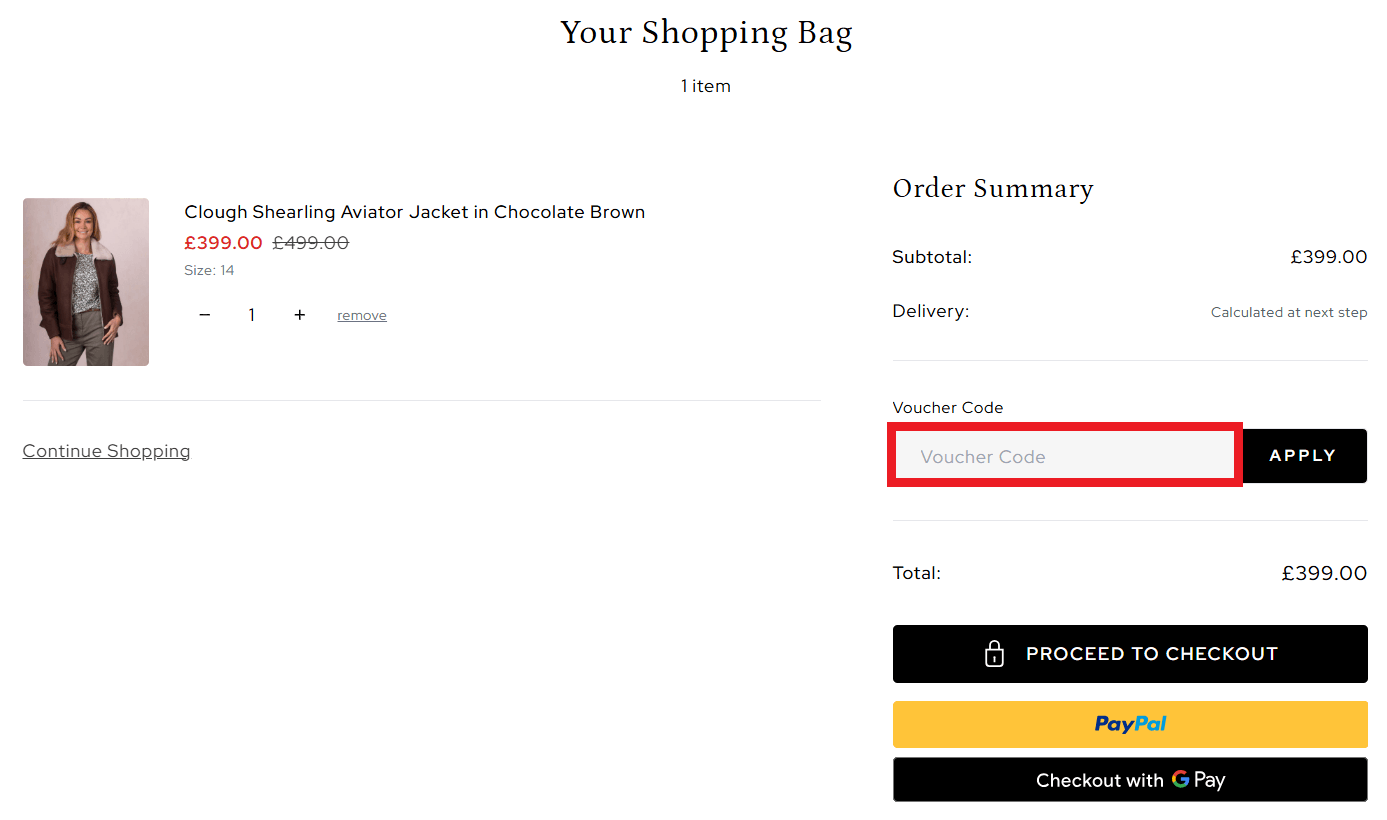Image resolution: width=1387 pixels, height=820 pixels.
Task: Click the crossed-out £499.00 price
Action: coord(310,242)
